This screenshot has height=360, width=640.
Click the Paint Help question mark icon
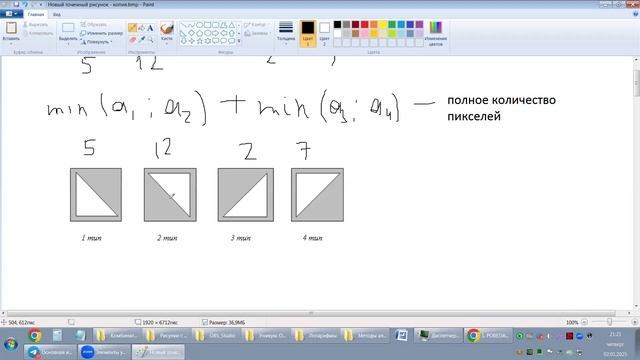click(636, 14)
